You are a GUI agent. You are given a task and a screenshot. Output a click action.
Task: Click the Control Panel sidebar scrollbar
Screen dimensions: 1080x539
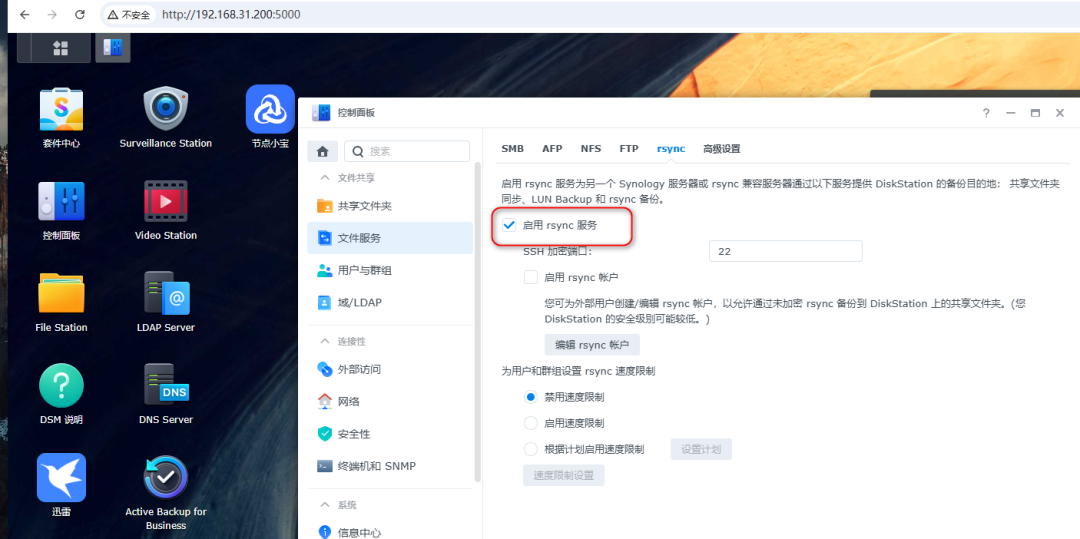(477, 322)
